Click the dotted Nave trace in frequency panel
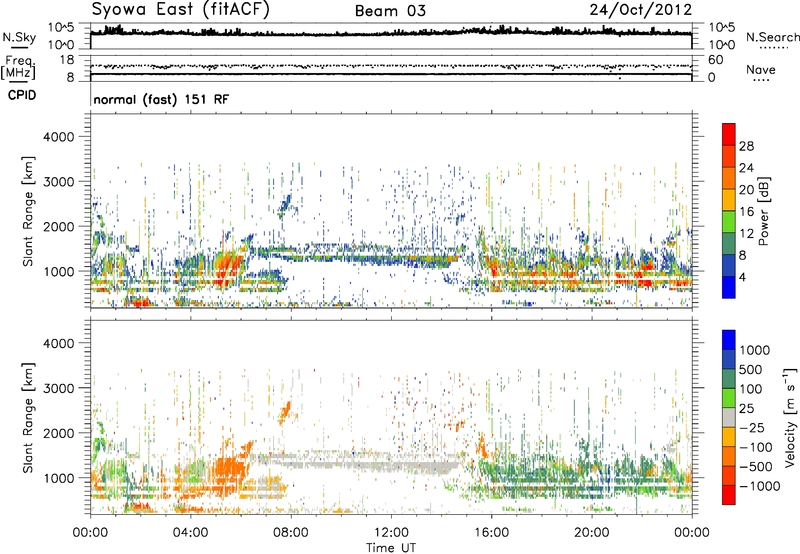The height and width of the screenshot is (554, 800). click(x=391, y=66)
